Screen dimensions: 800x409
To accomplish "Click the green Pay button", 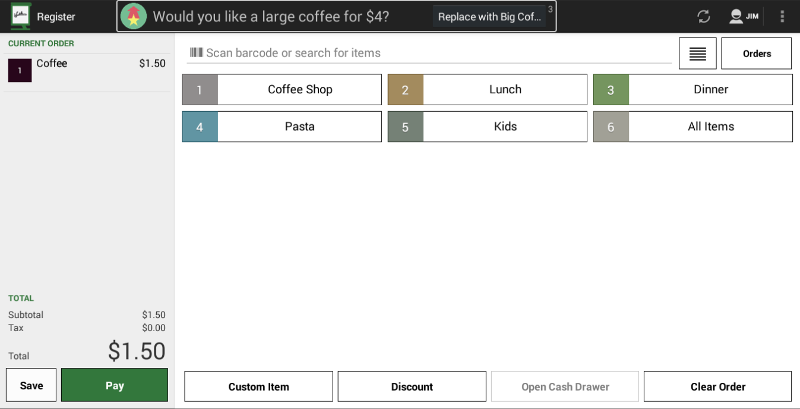I will [x=114, y=386].
